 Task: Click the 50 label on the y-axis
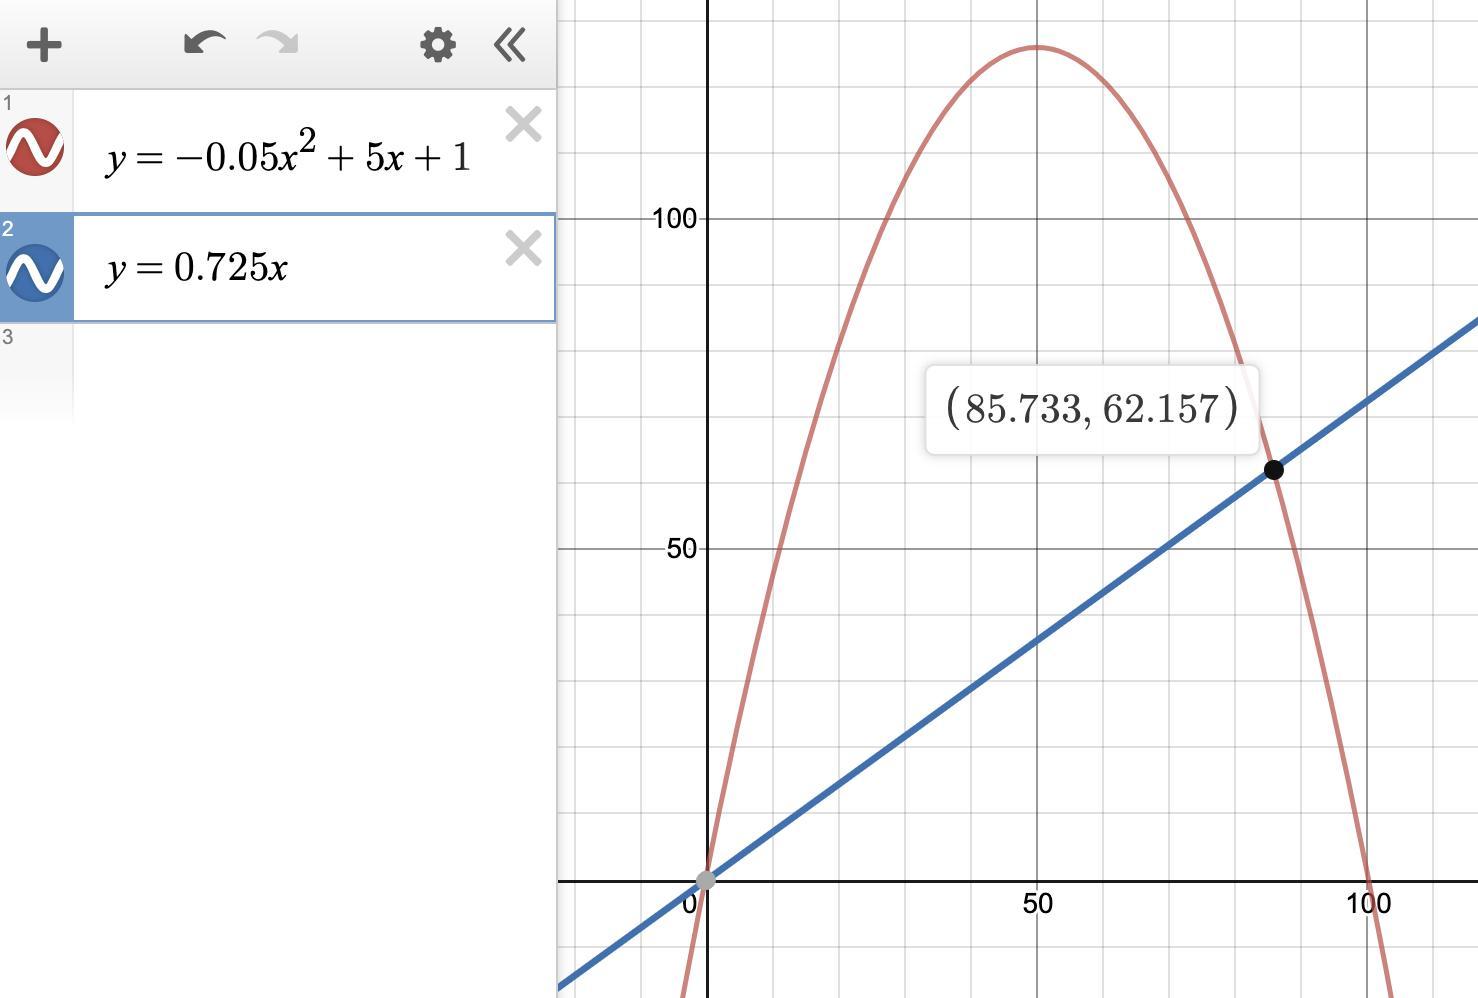pyautogui.click(x=681, y=549)
